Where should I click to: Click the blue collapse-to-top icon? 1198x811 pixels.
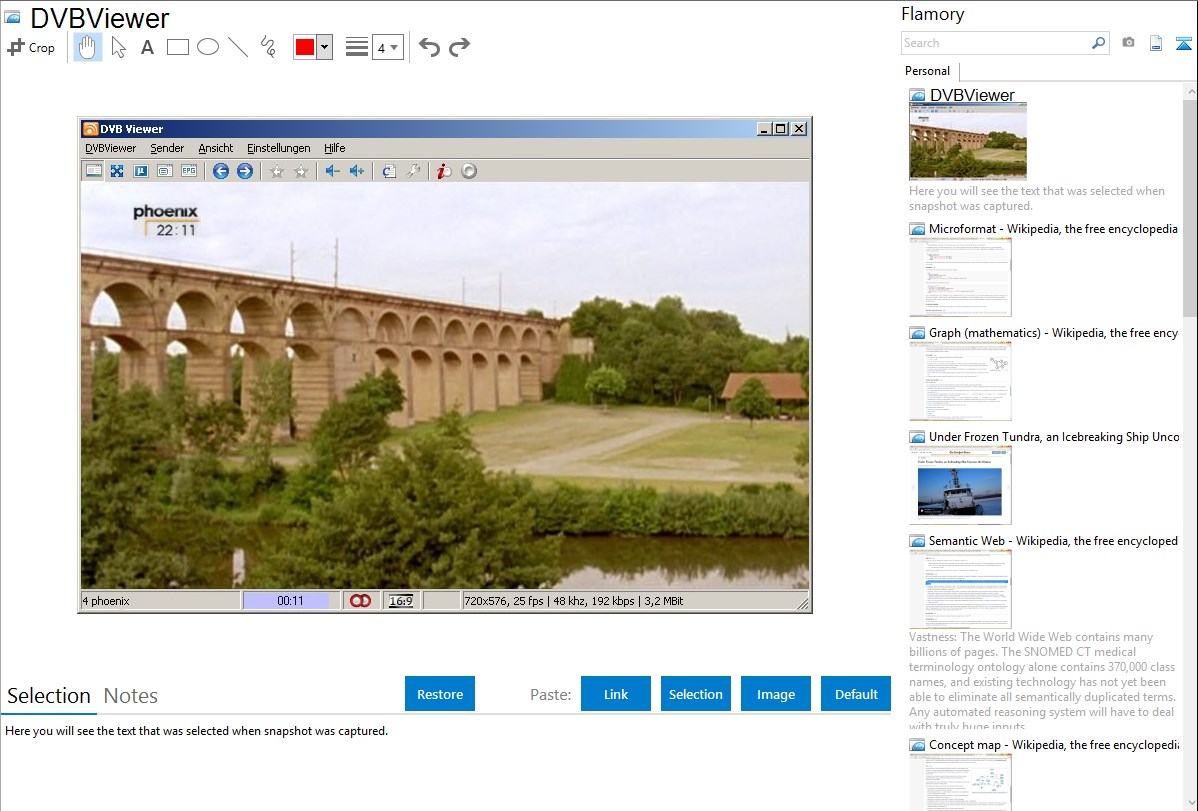pos(1183,44)
